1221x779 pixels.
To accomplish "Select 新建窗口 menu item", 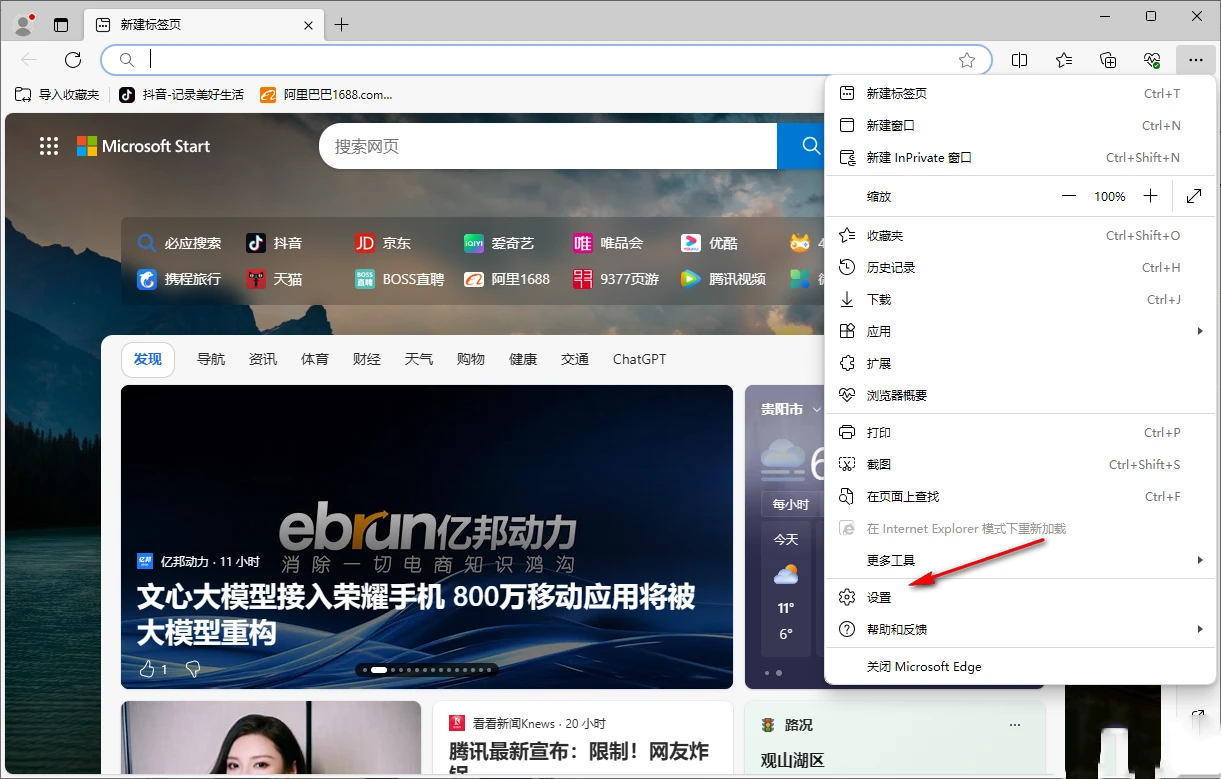I will 1020,125.
